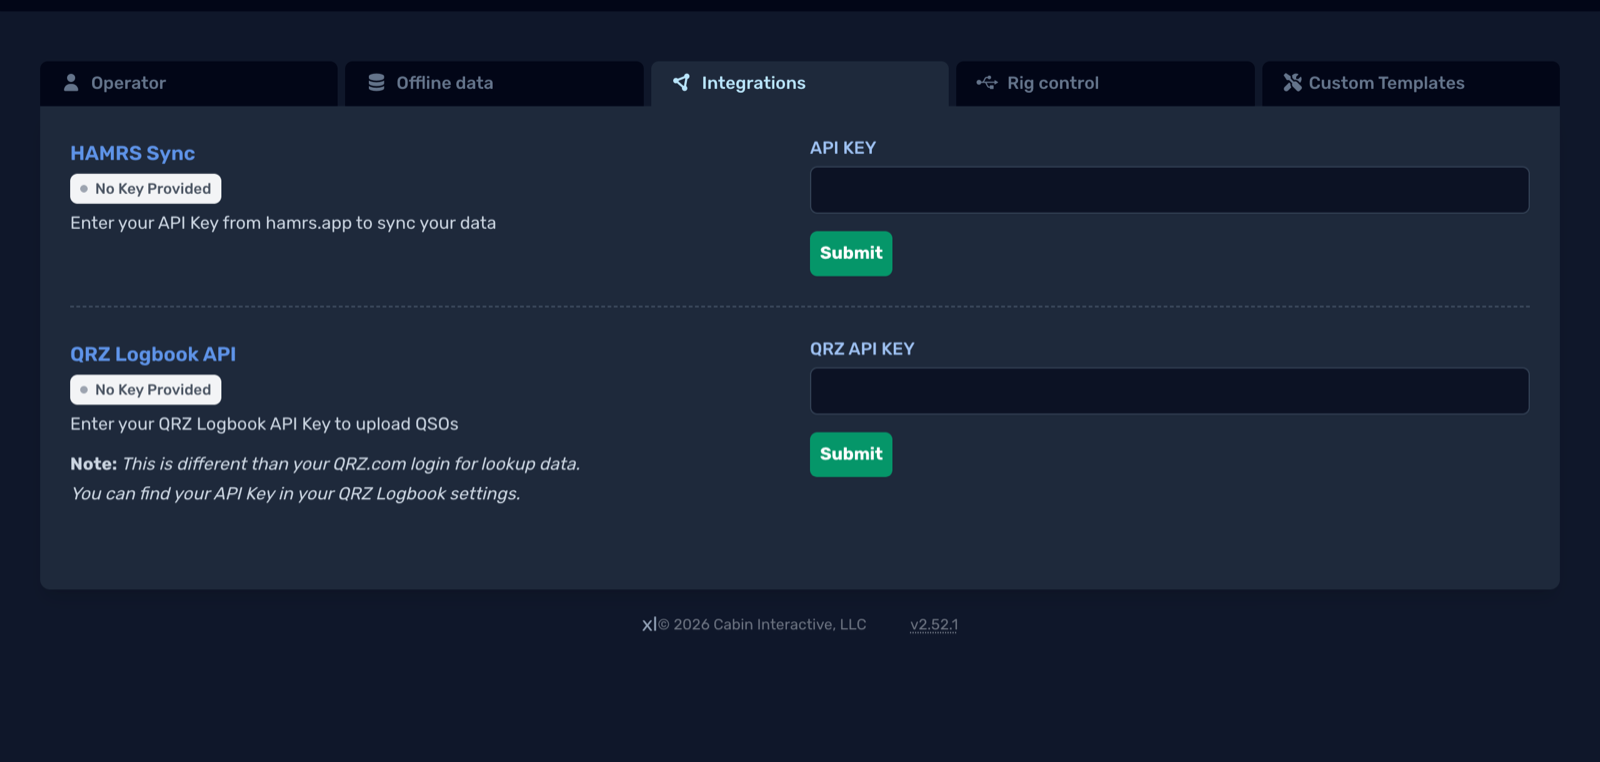Click the 'QRZ API KEY' field label
This screenshot has height=762, width=1600.
point(862,349)
